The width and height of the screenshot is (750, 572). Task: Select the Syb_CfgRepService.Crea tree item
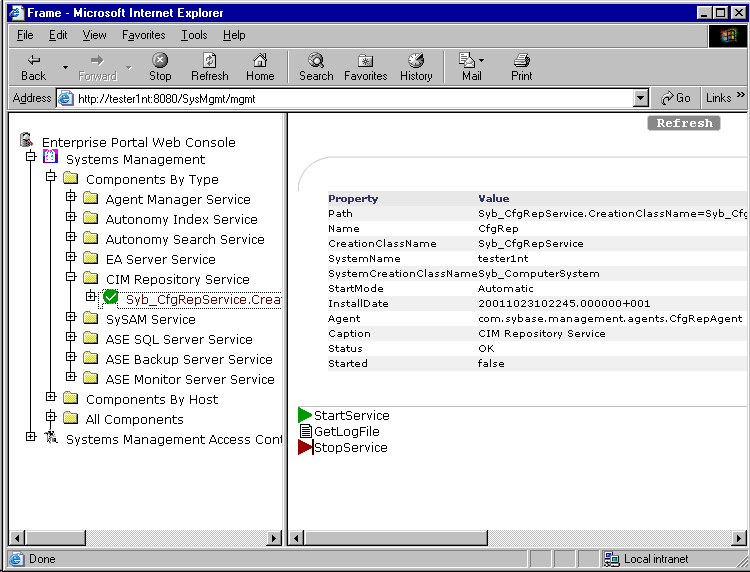203,299
